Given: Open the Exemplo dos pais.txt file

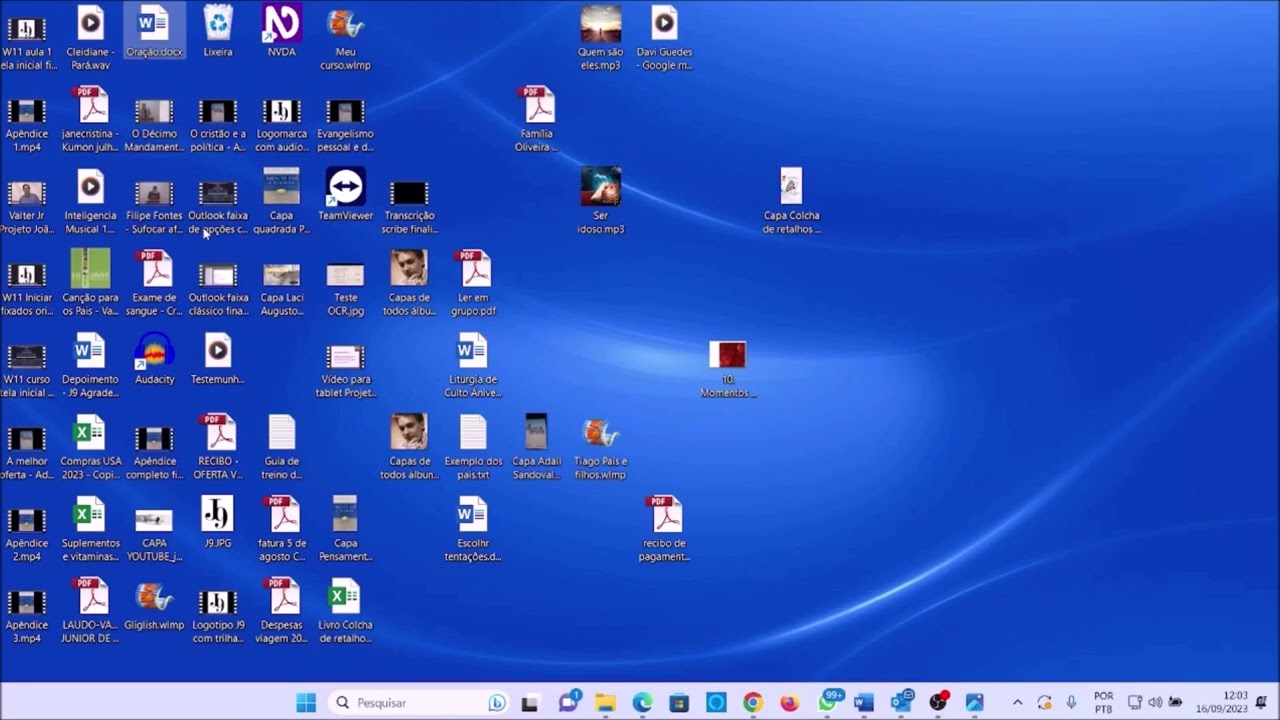Looking at the screenshot, I should (473, 448).
